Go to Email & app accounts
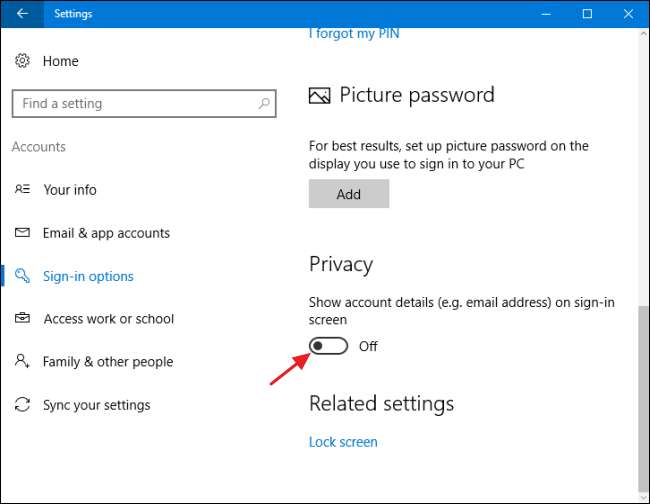 point(106,233)
